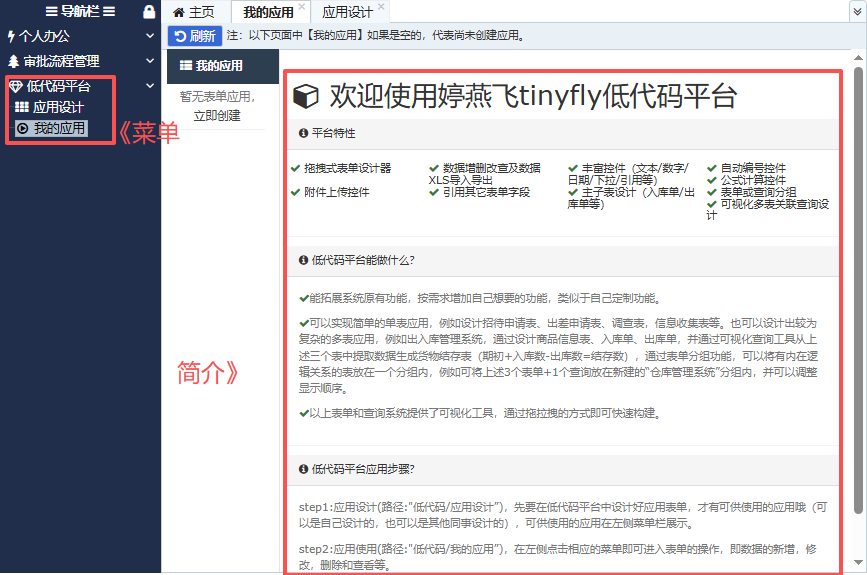Click the tree icon beside 审批流程管理
The image size is (867, 575).
[x=13, y=61]
